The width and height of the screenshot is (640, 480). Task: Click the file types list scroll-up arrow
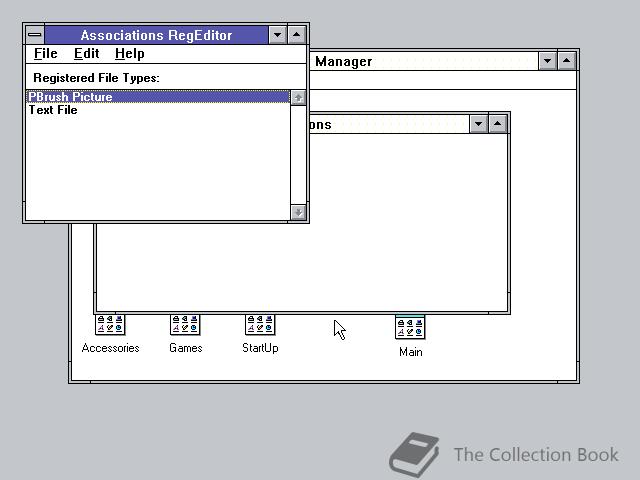coord(298,98)
